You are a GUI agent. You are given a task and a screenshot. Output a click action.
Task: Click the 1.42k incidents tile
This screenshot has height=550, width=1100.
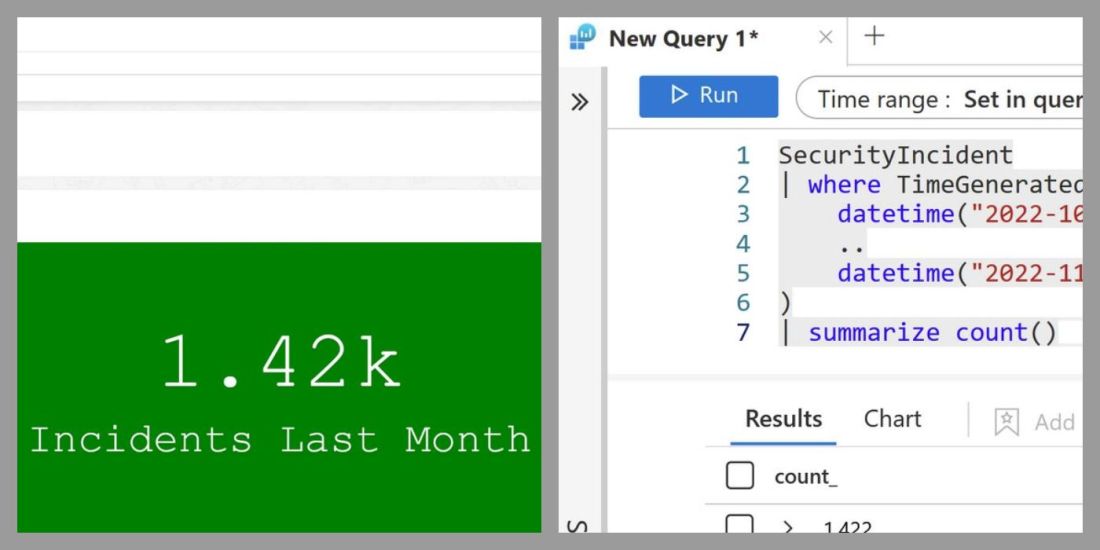(279, 387)
